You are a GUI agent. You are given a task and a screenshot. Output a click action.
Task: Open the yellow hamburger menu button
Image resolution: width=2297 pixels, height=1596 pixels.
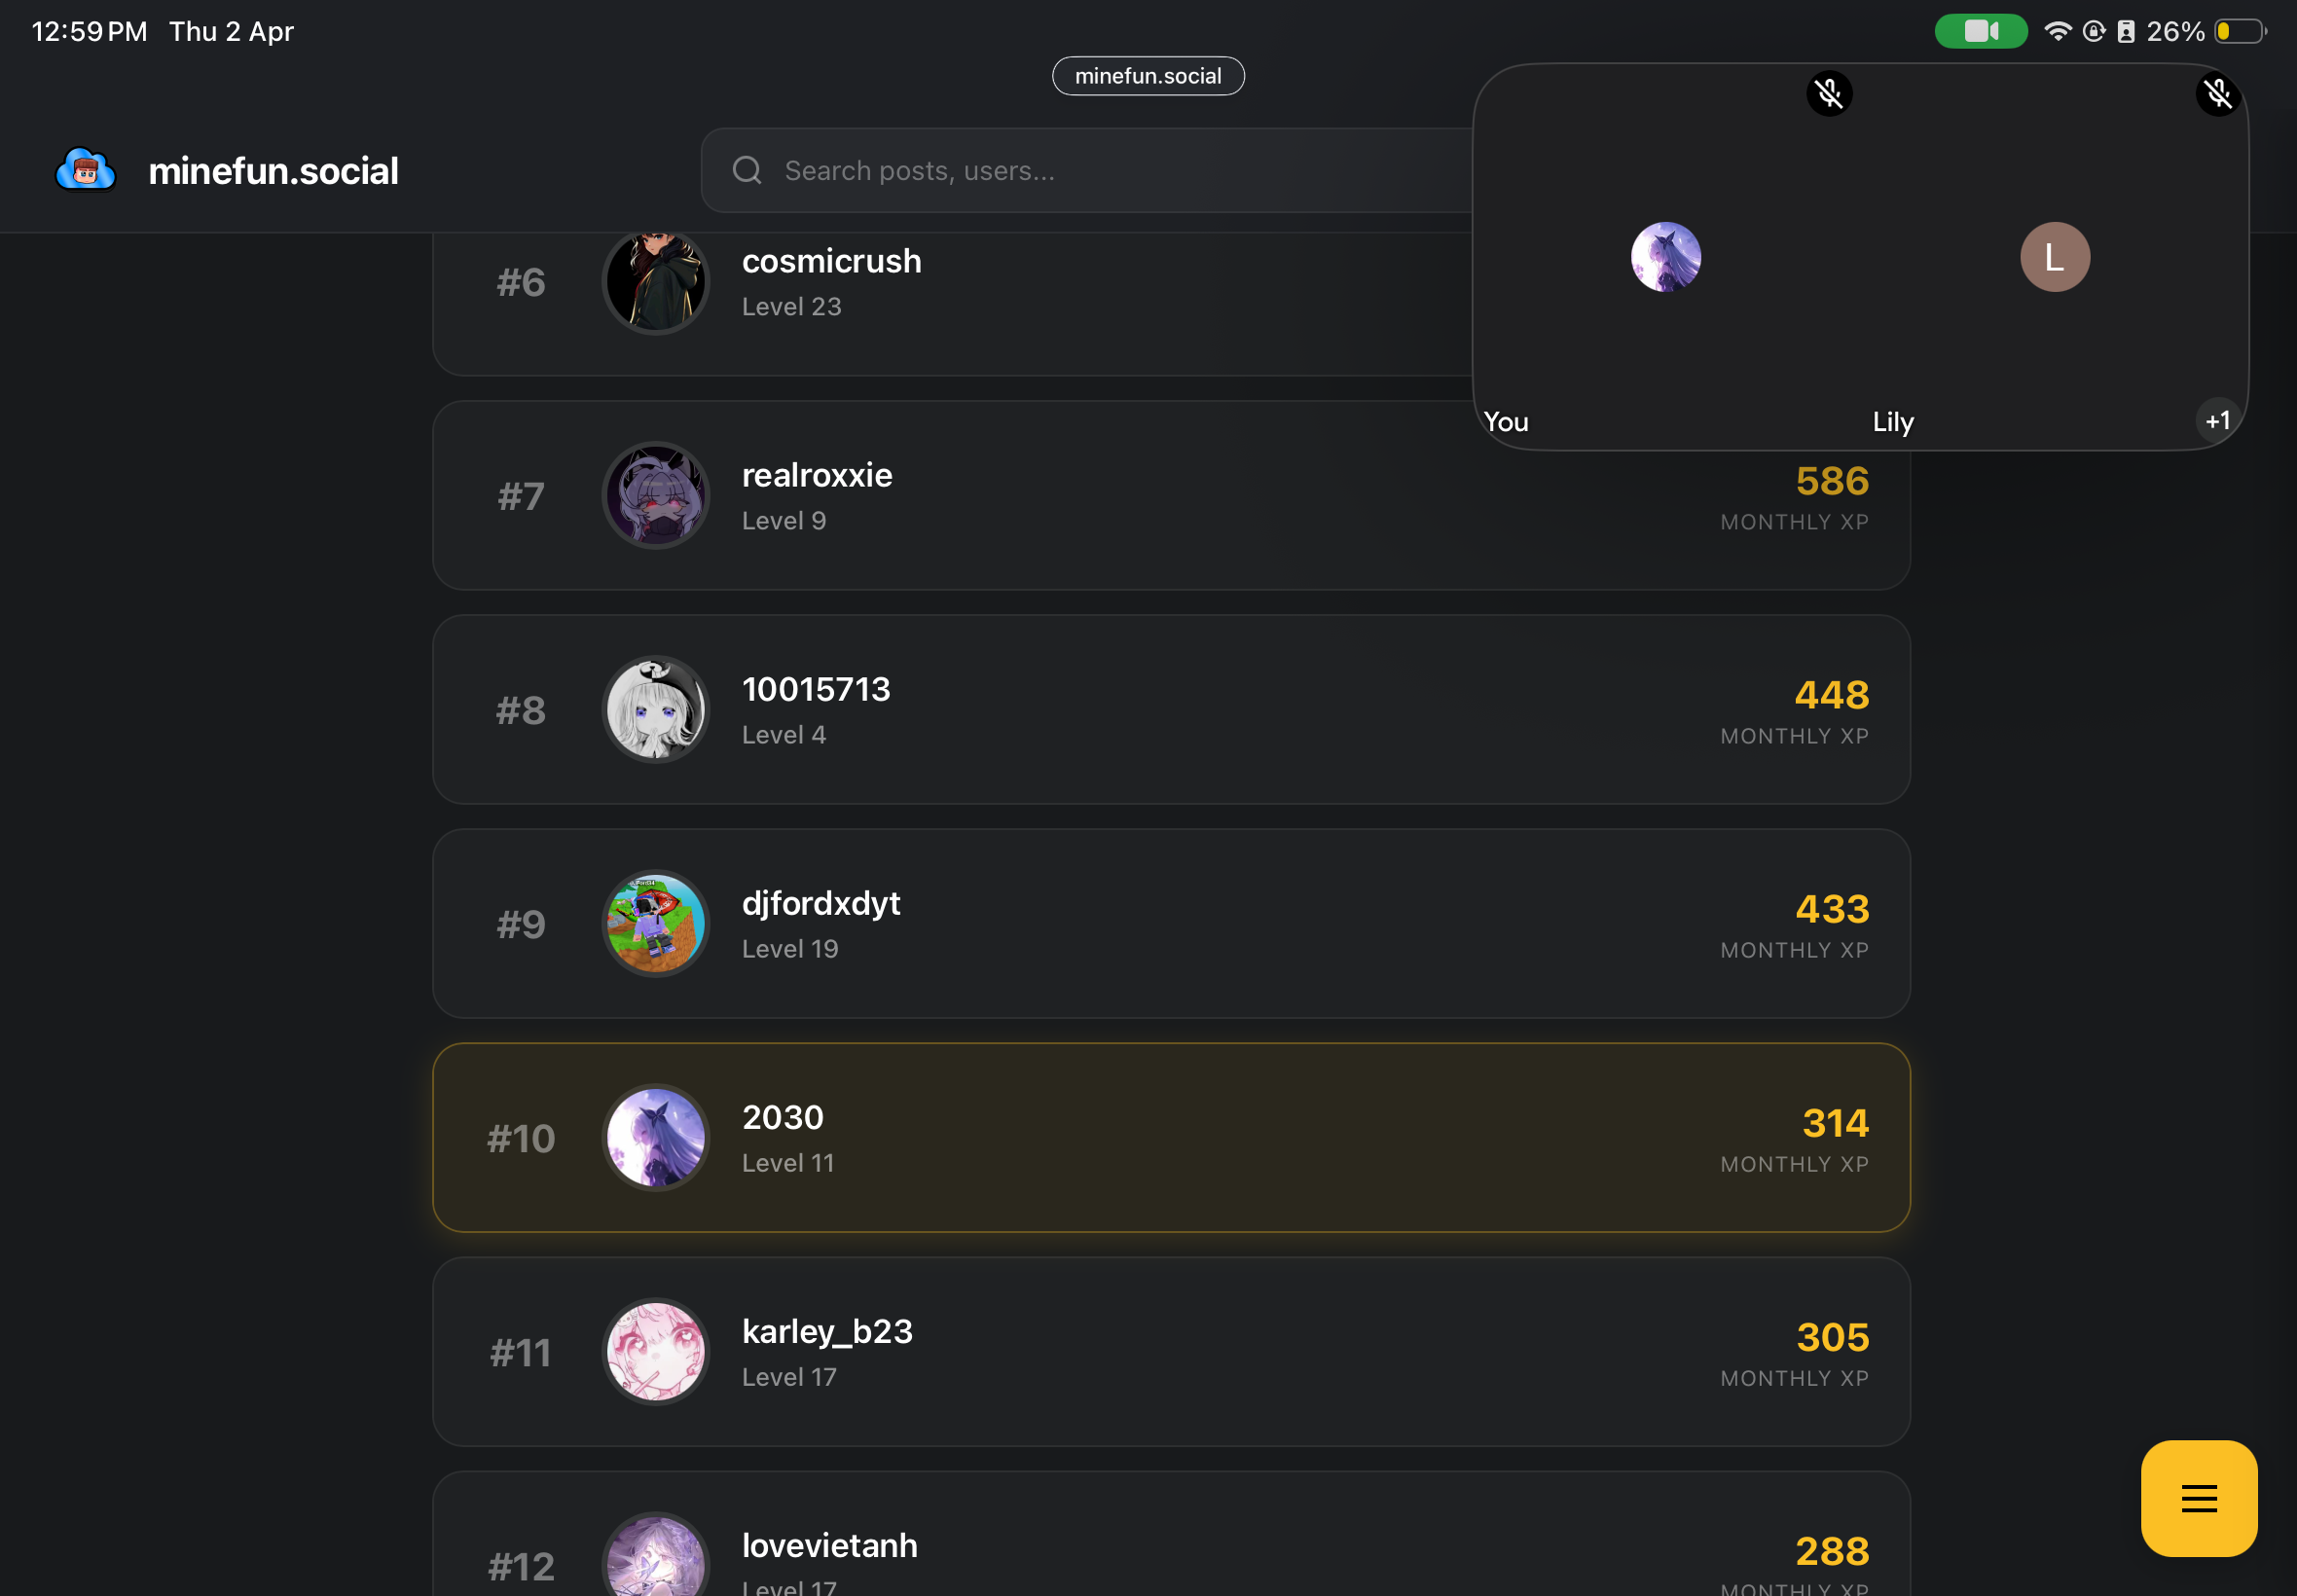coord(2198,1497)
